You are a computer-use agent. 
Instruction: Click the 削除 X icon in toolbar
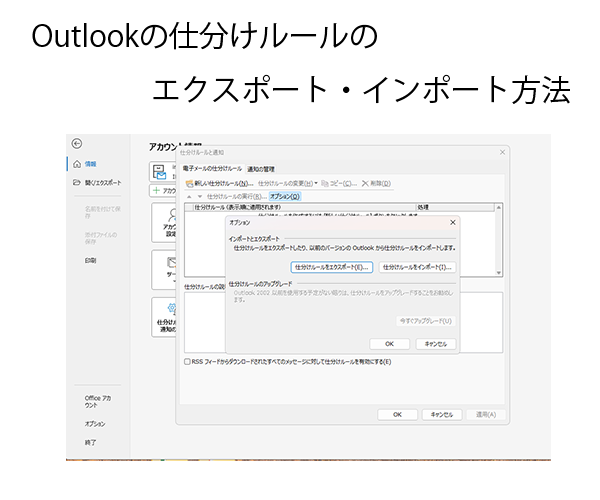(x=365, y=183)
